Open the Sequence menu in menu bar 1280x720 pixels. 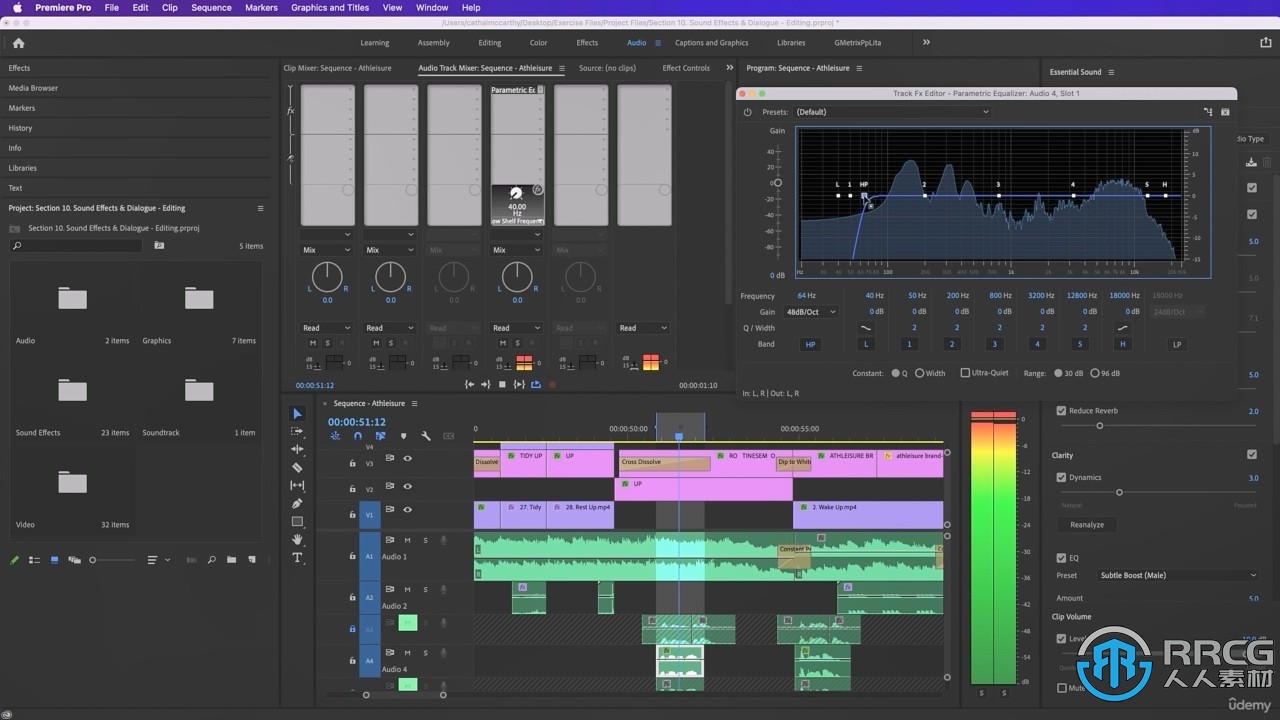coord(211,7)
